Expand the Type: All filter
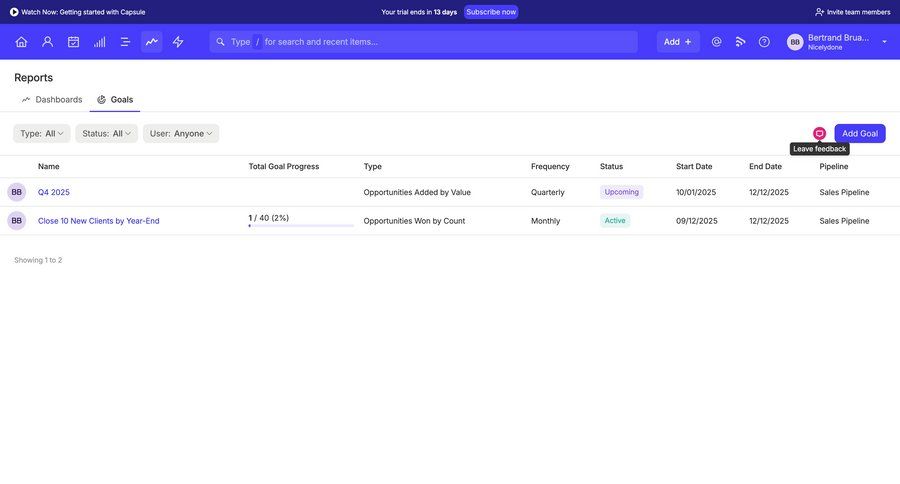 point(42,133)
